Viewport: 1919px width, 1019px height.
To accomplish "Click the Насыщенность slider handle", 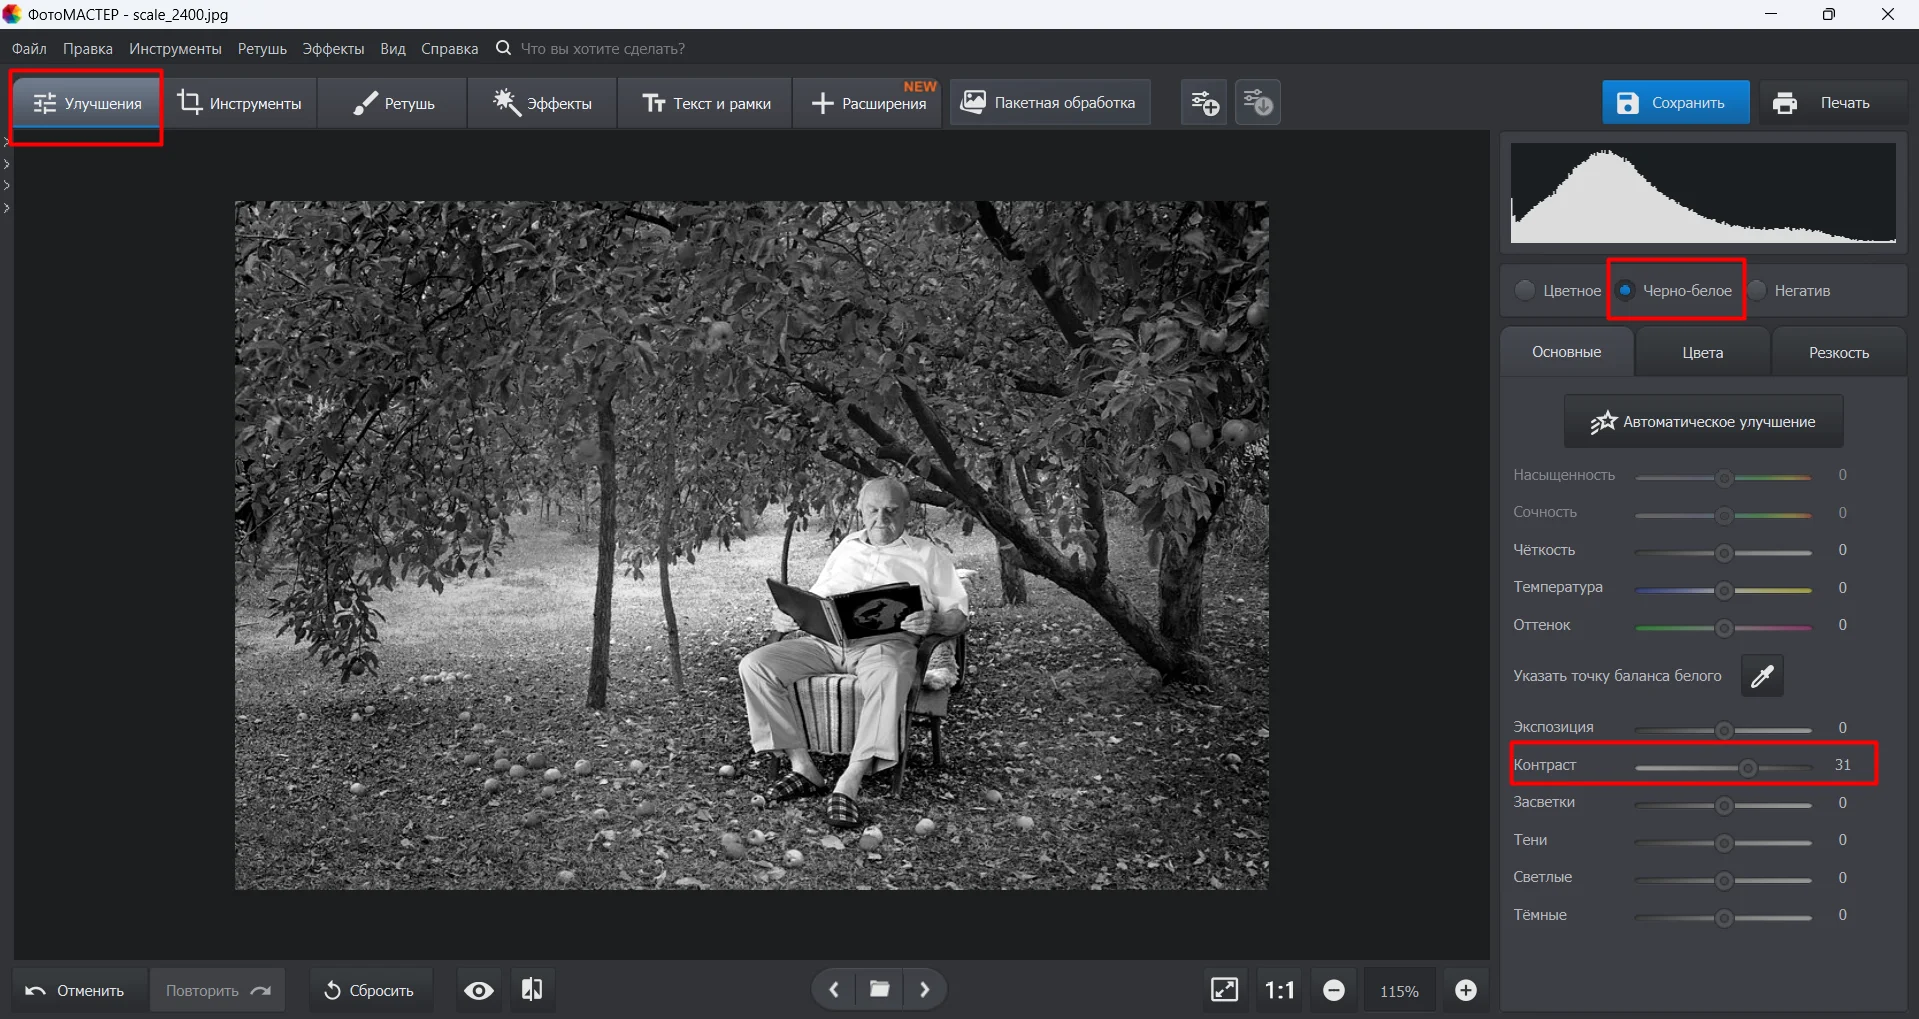I will pos(1724,478).
